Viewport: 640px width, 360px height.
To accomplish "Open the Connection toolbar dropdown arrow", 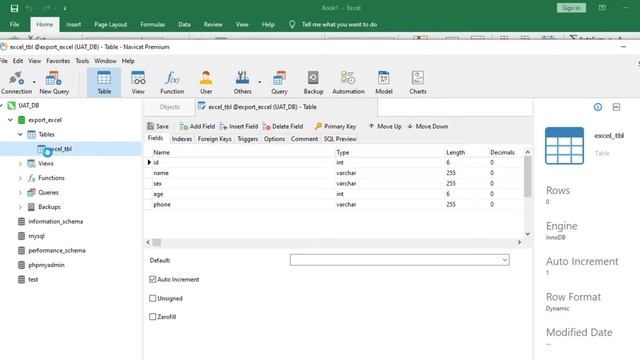I will point(34,82).
